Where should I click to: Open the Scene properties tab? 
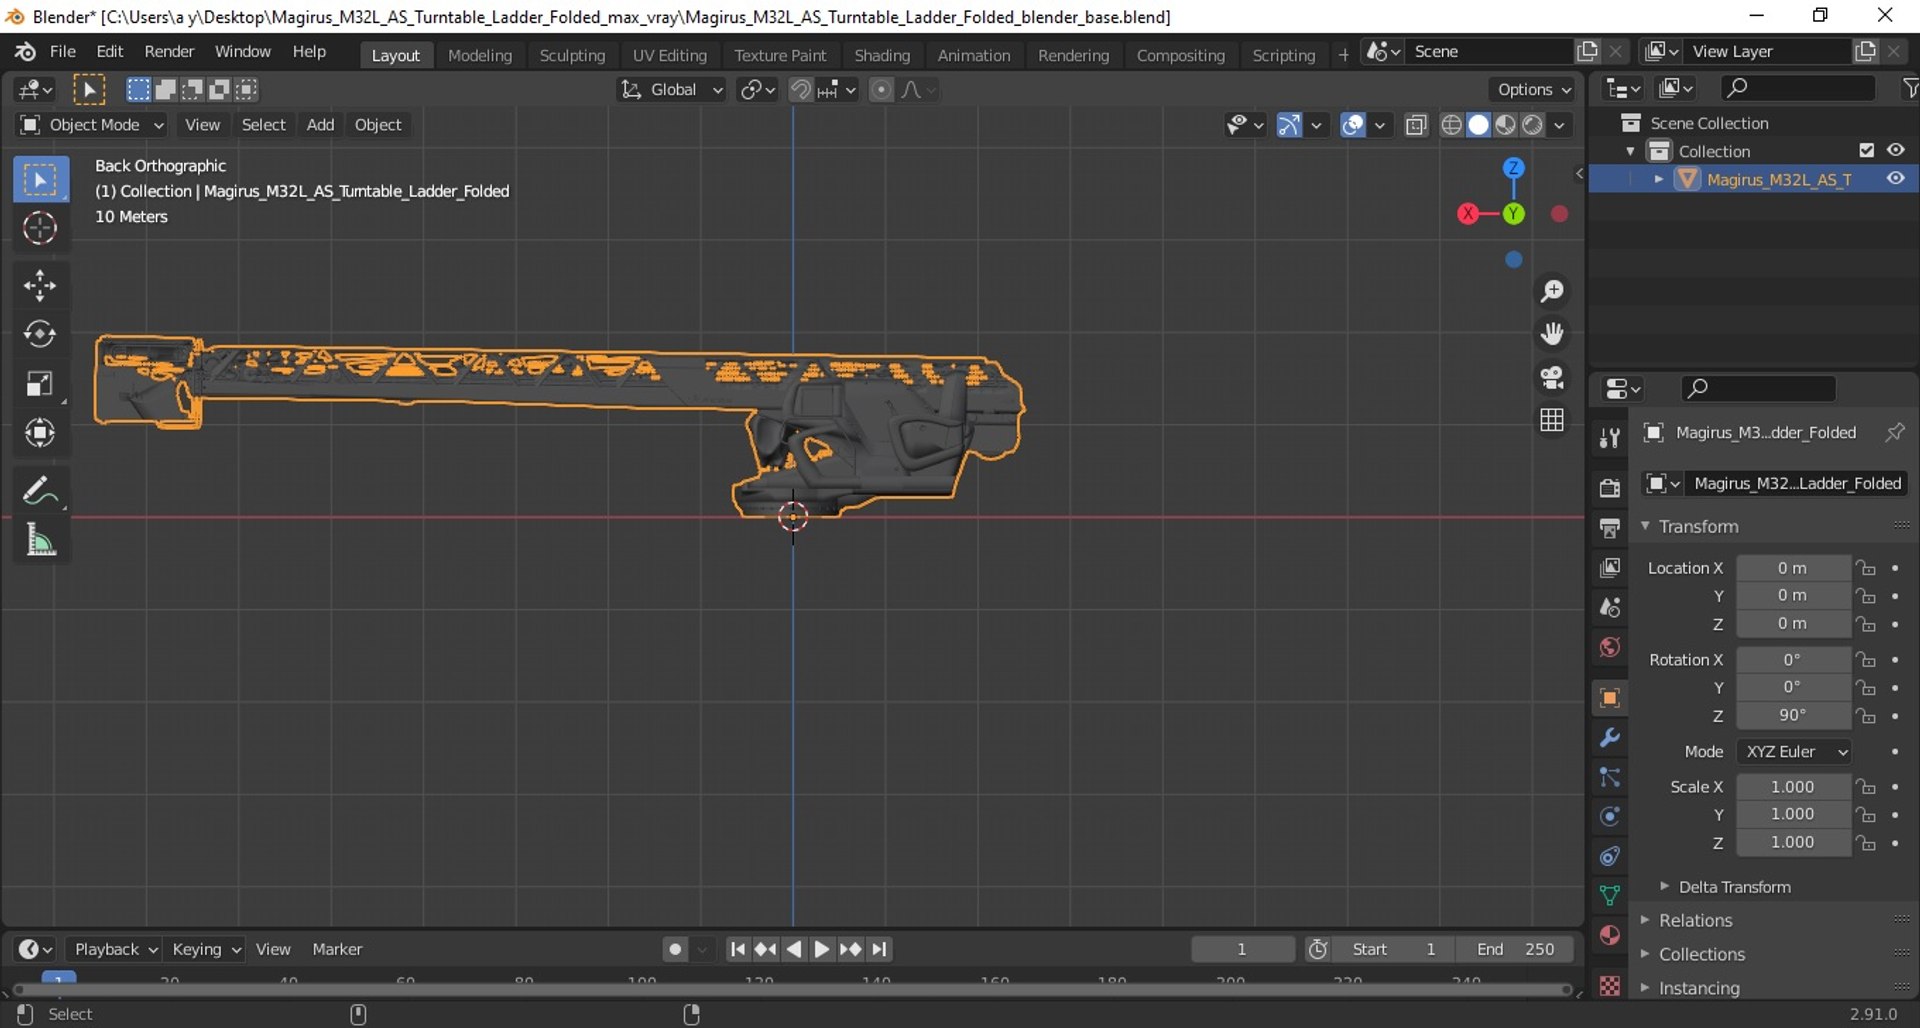coord(1609,608)
